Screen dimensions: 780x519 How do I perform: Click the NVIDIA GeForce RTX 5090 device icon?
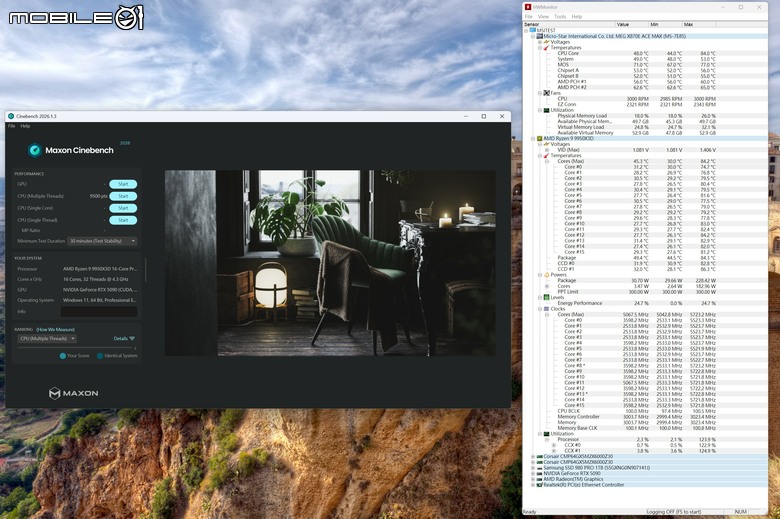click(x=539, y=473)
